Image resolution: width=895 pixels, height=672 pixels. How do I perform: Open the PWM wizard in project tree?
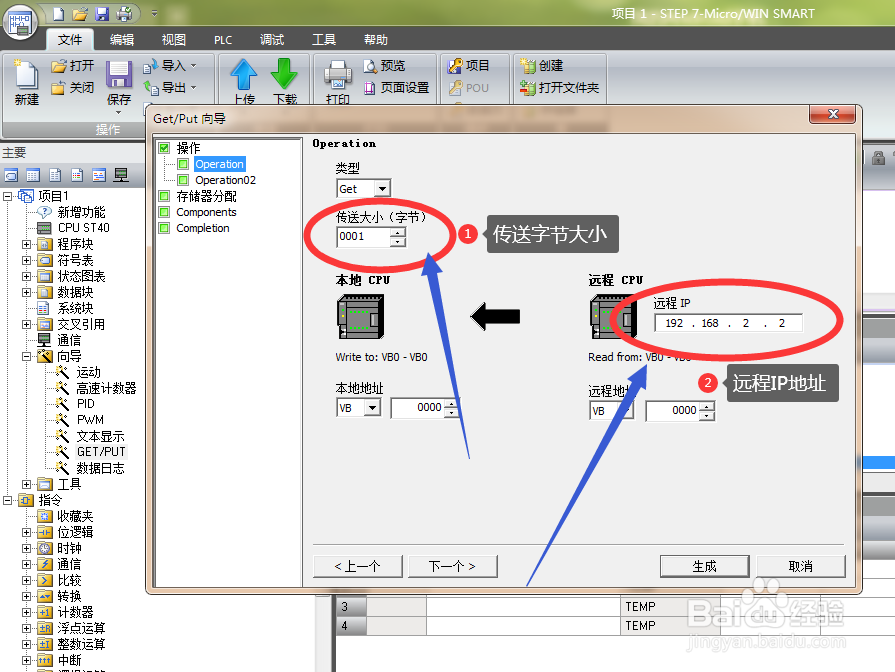coord(90,420)
